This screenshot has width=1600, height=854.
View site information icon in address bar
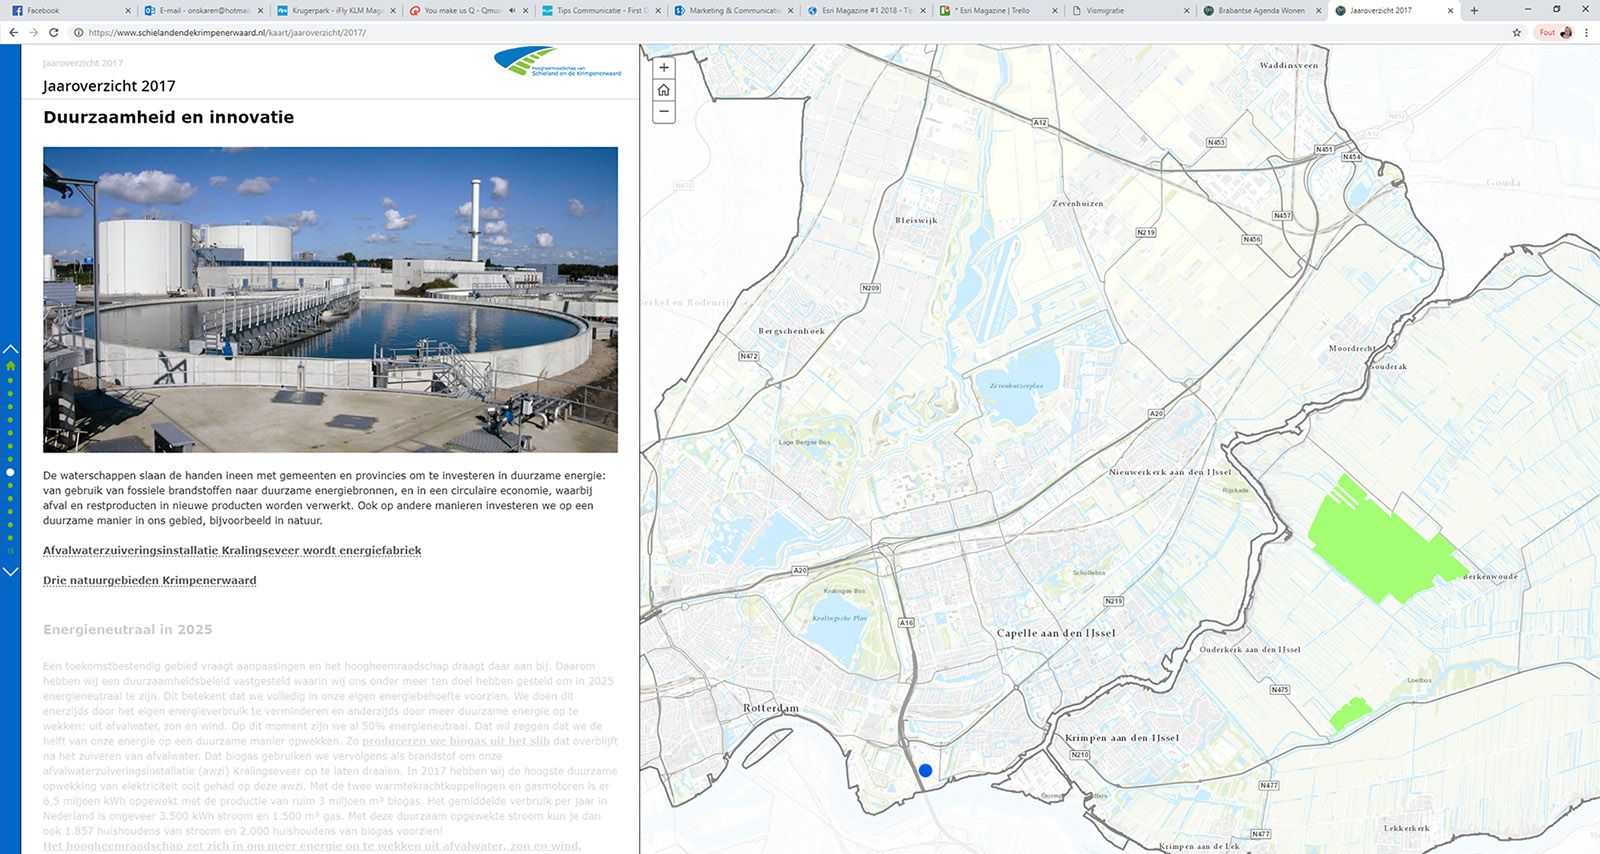(79, 32)
